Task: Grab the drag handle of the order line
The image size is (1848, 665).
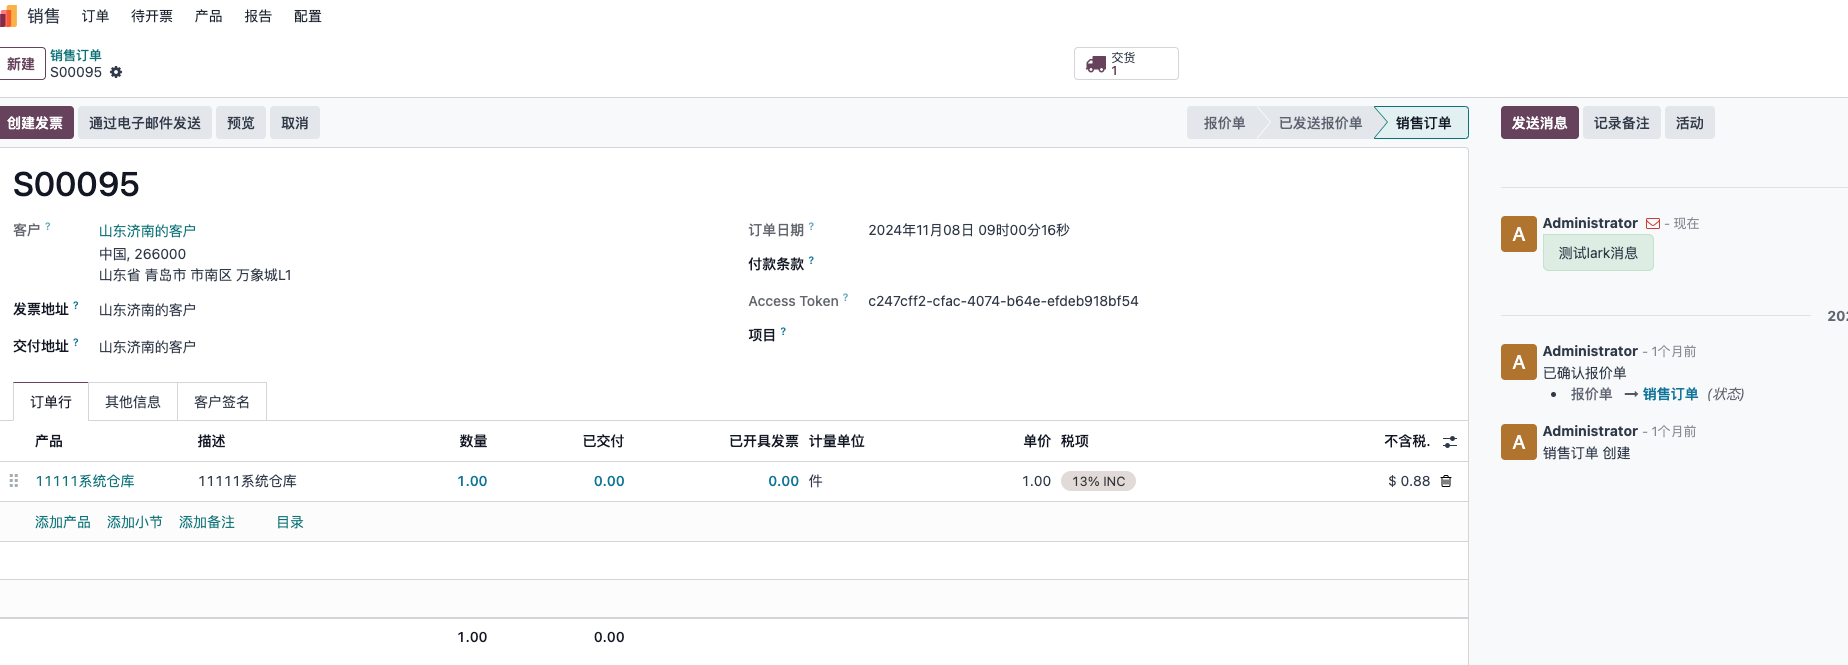Action: coord(14,481)
